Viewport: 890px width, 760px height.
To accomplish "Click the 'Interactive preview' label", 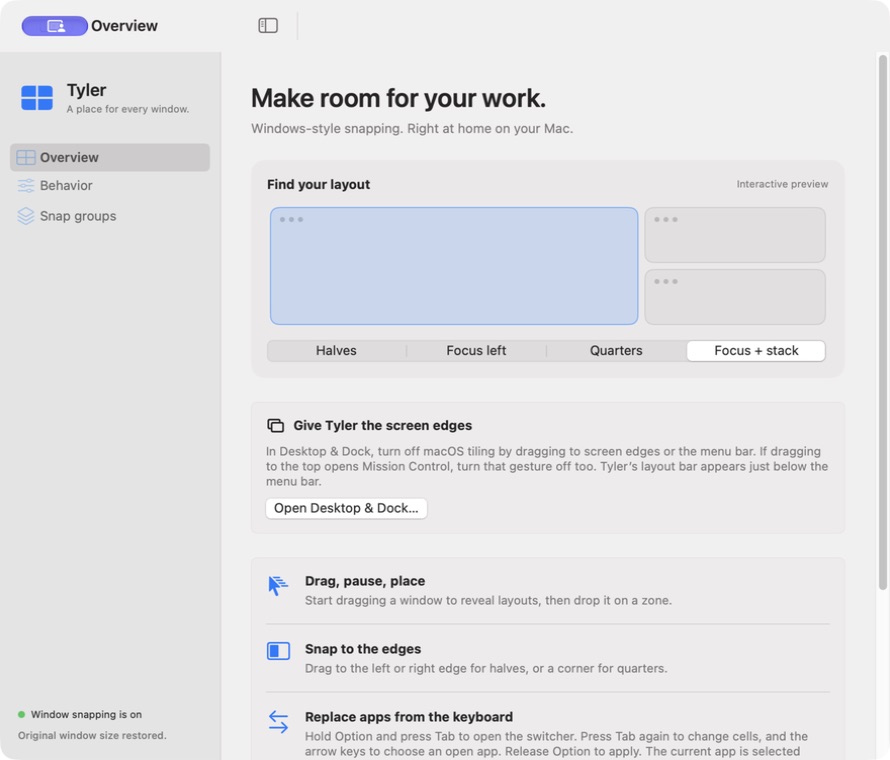I will tap(782, 184).
